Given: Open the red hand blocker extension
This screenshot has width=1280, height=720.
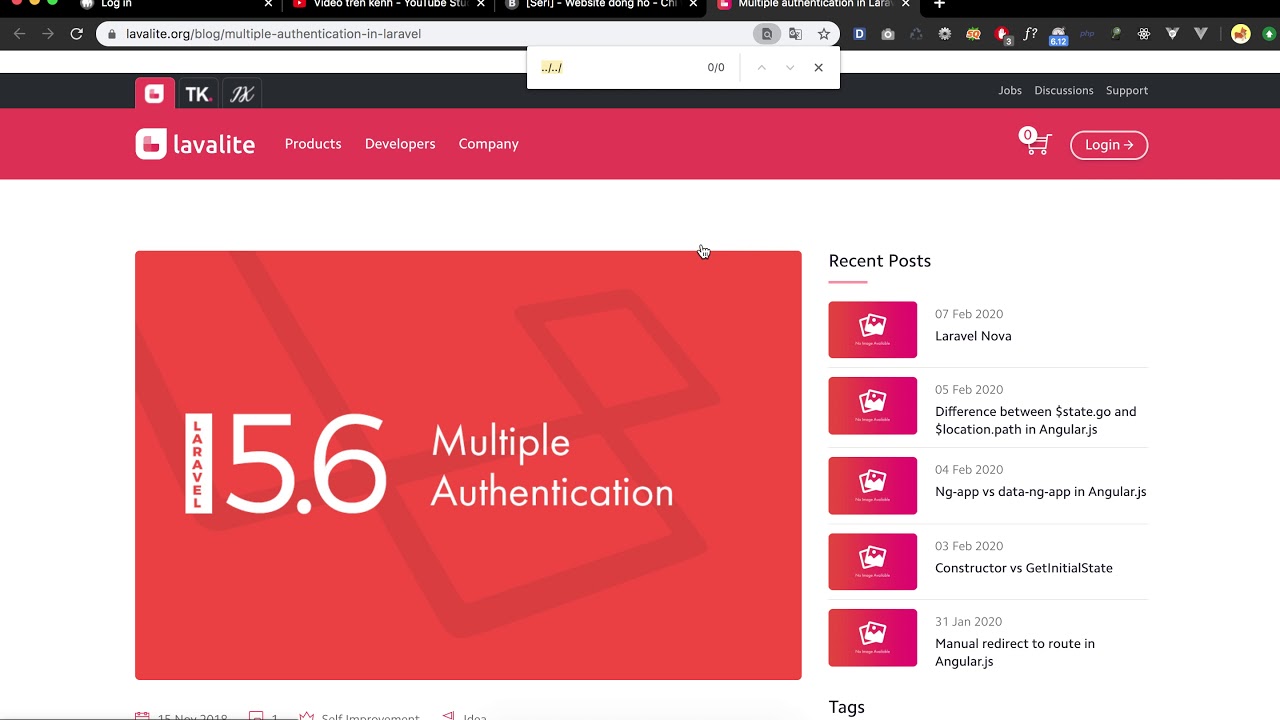Looking at the screenshot, I should (x=1002, y=35).
